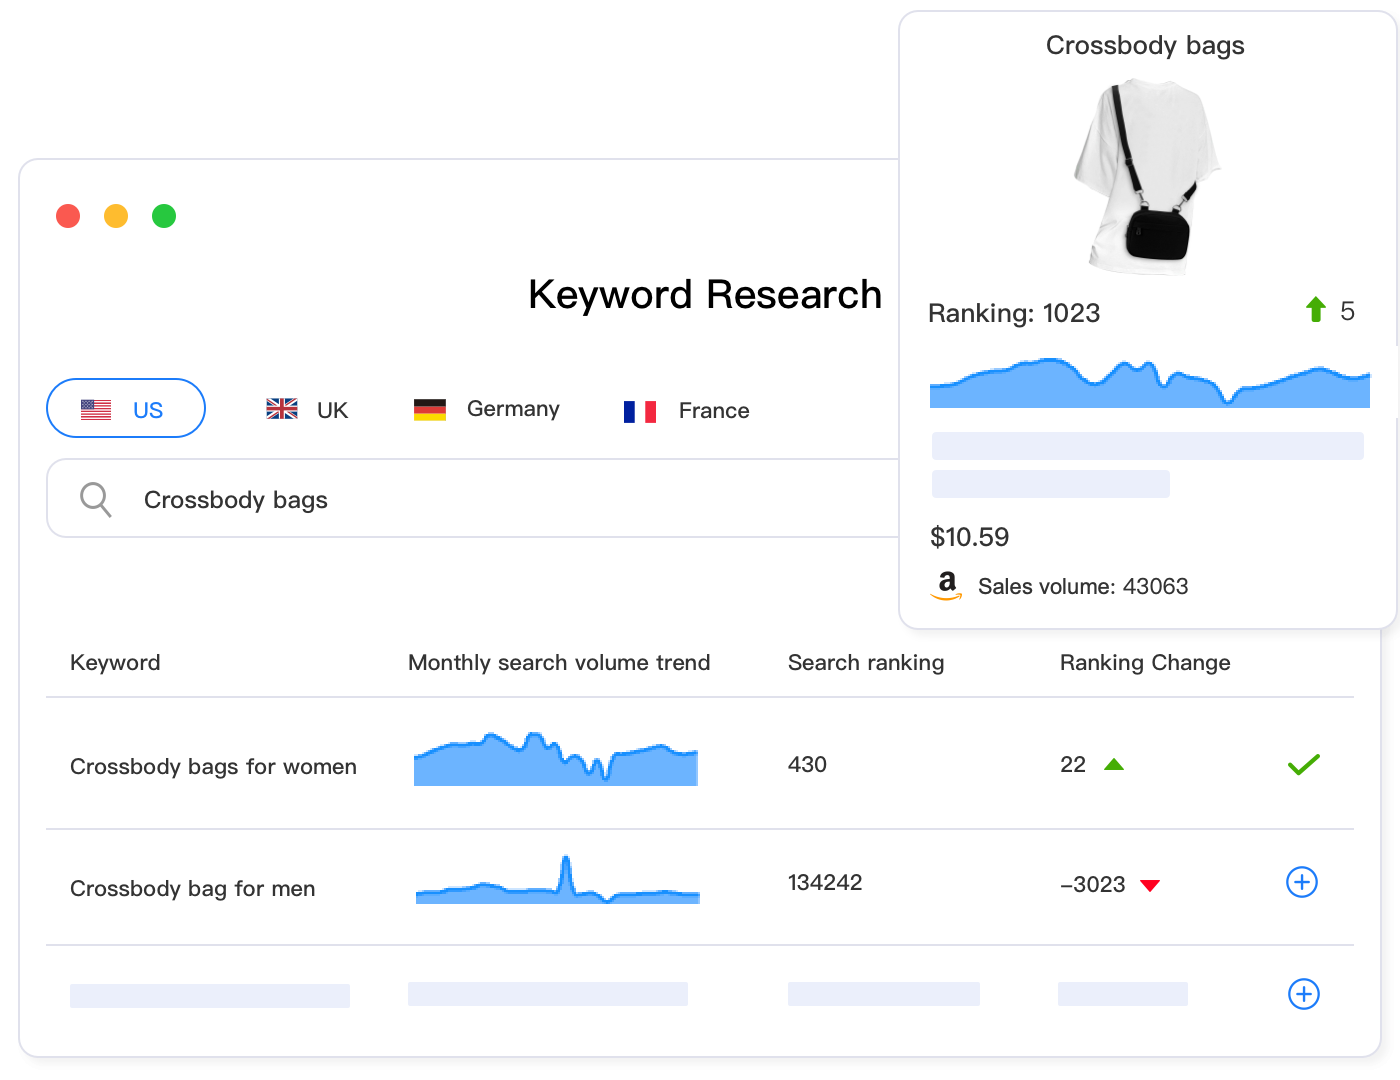Viewport: 1400px width, 1080px height.
Task: Select the US flag icon
Action: [96, 408]
